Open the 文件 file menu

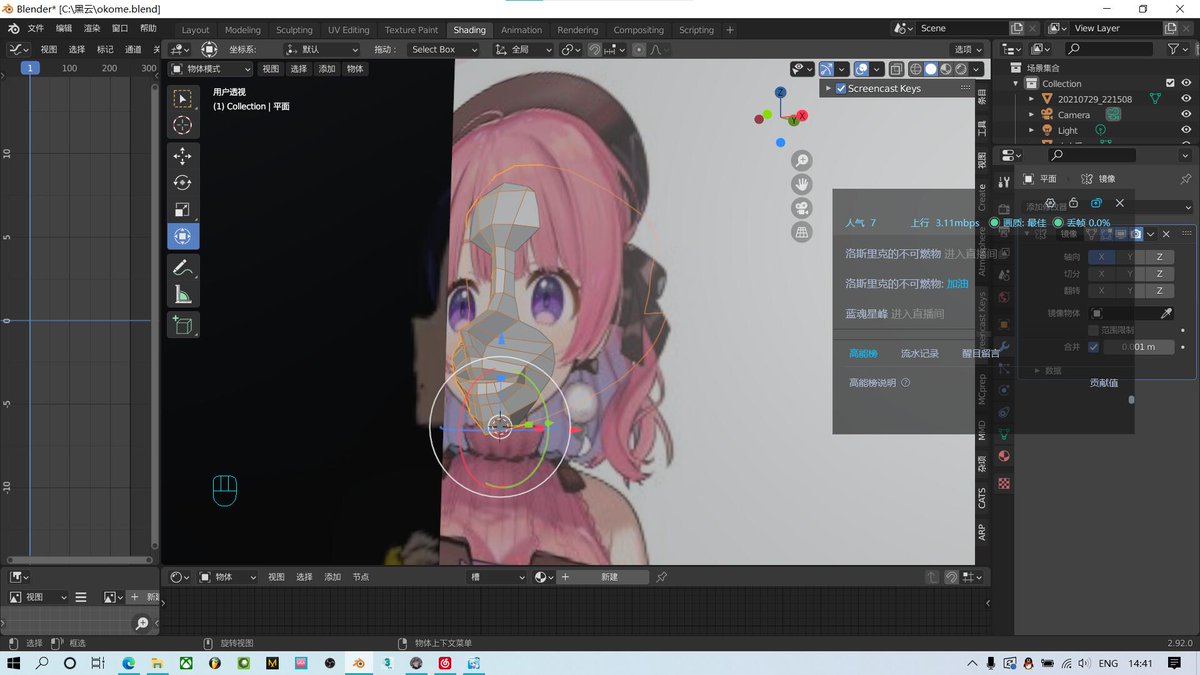pyautogui.click(x=36, y=28)
